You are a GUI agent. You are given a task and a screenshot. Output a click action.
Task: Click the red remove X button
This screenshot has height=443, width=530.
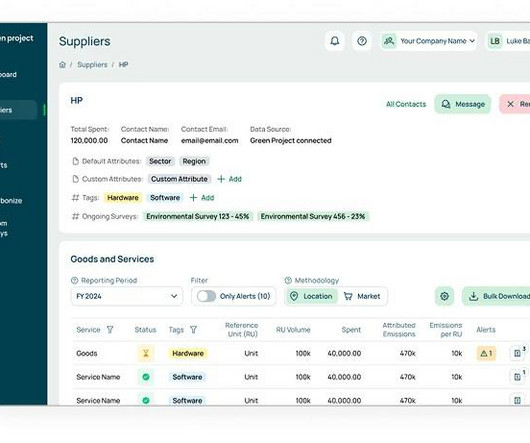point(514,104)
